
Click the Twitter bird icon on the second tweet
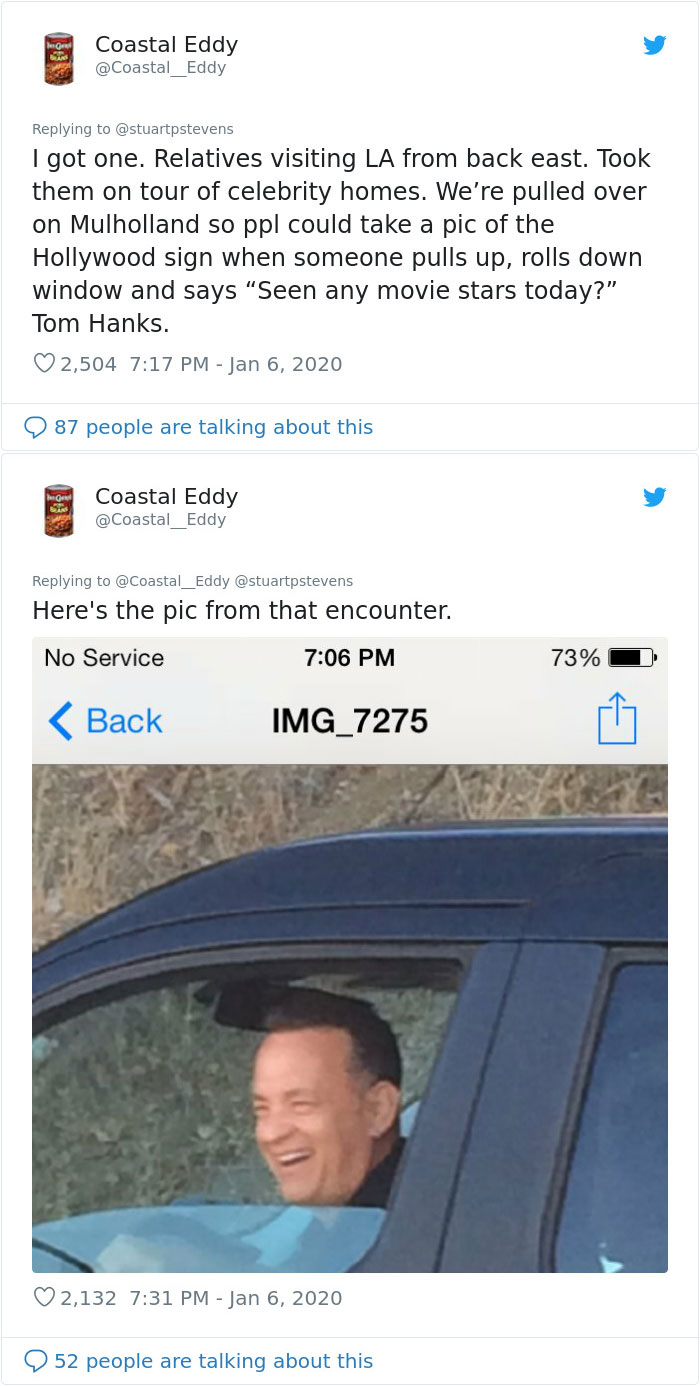655,496
